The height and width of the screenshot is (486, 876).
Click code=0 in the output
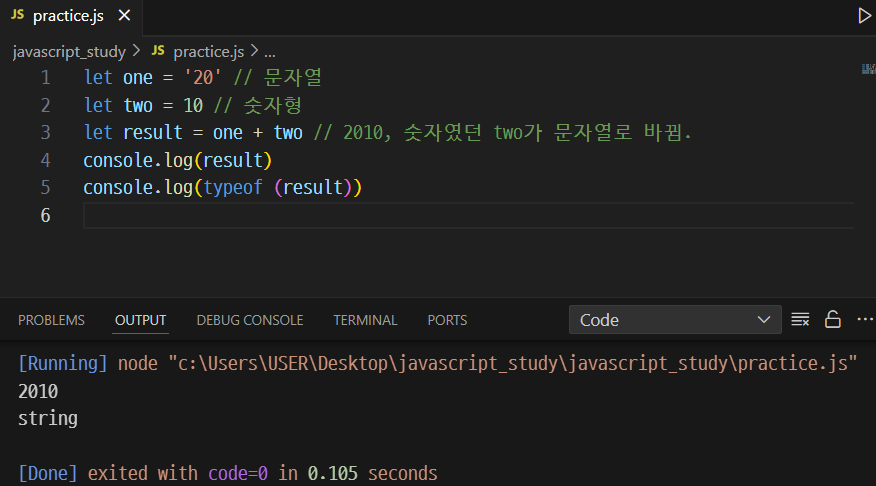tap(238, 474)
